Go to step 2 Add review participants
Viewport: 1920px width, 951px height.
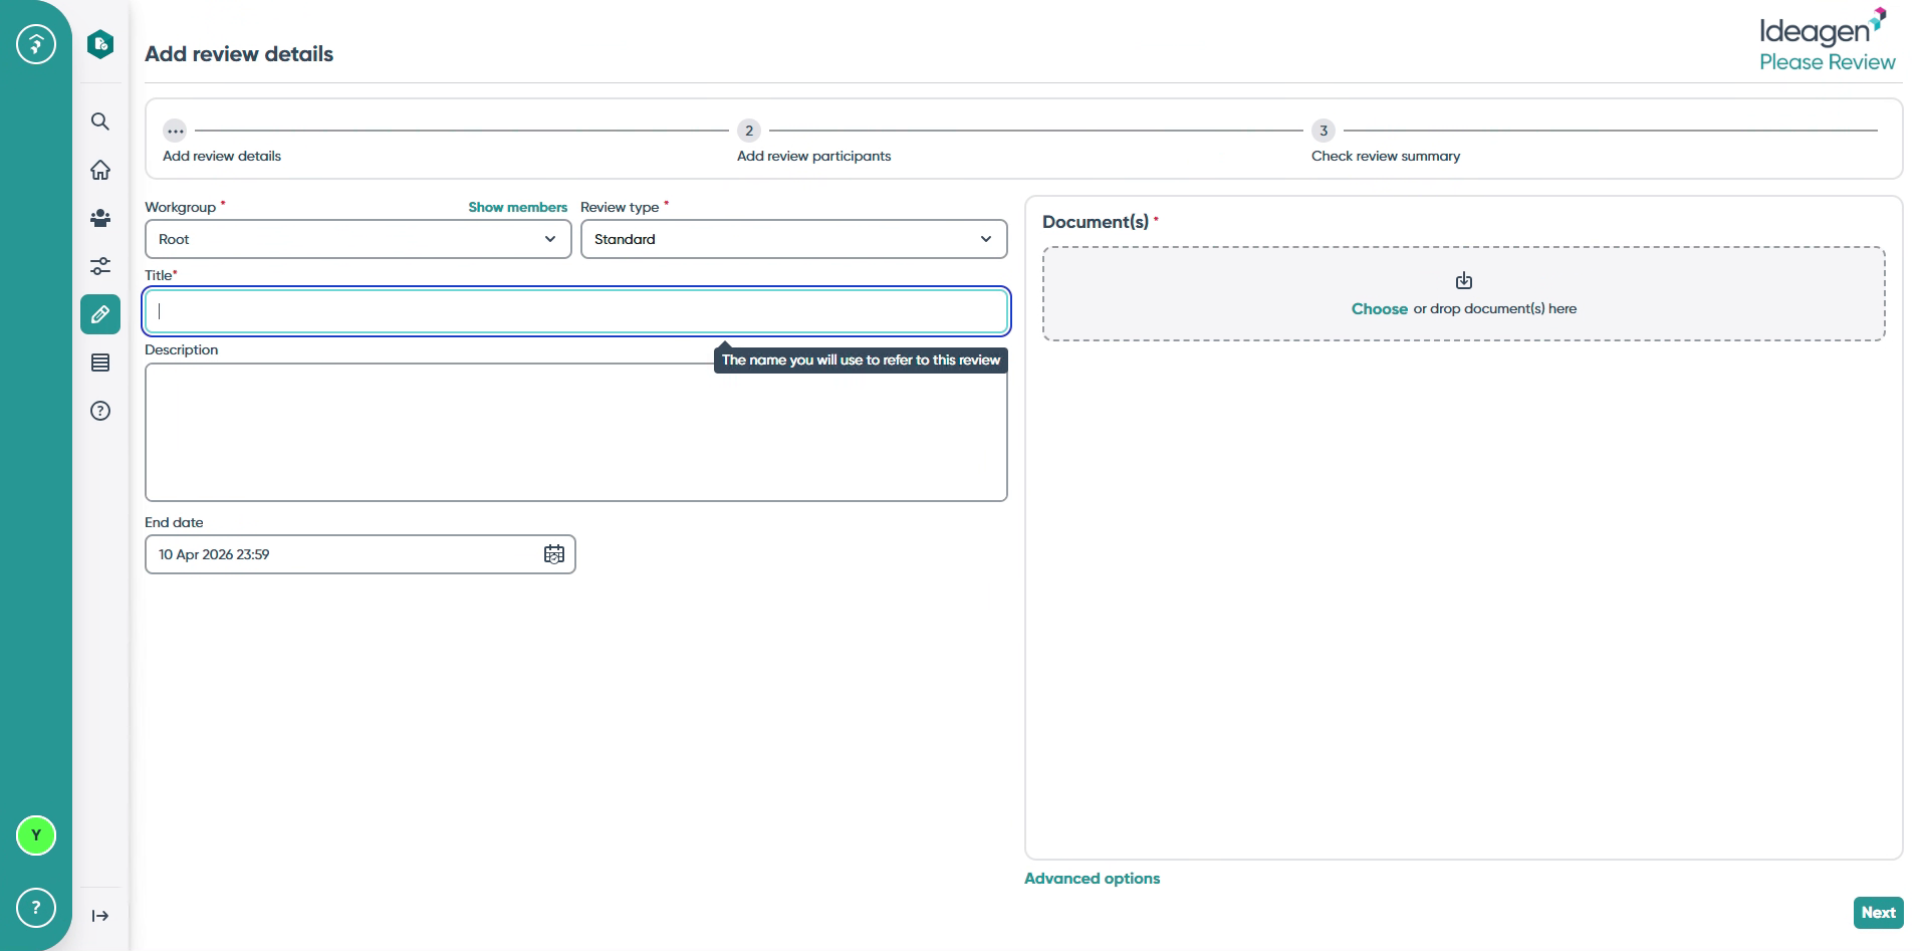(x=814, y=156)
